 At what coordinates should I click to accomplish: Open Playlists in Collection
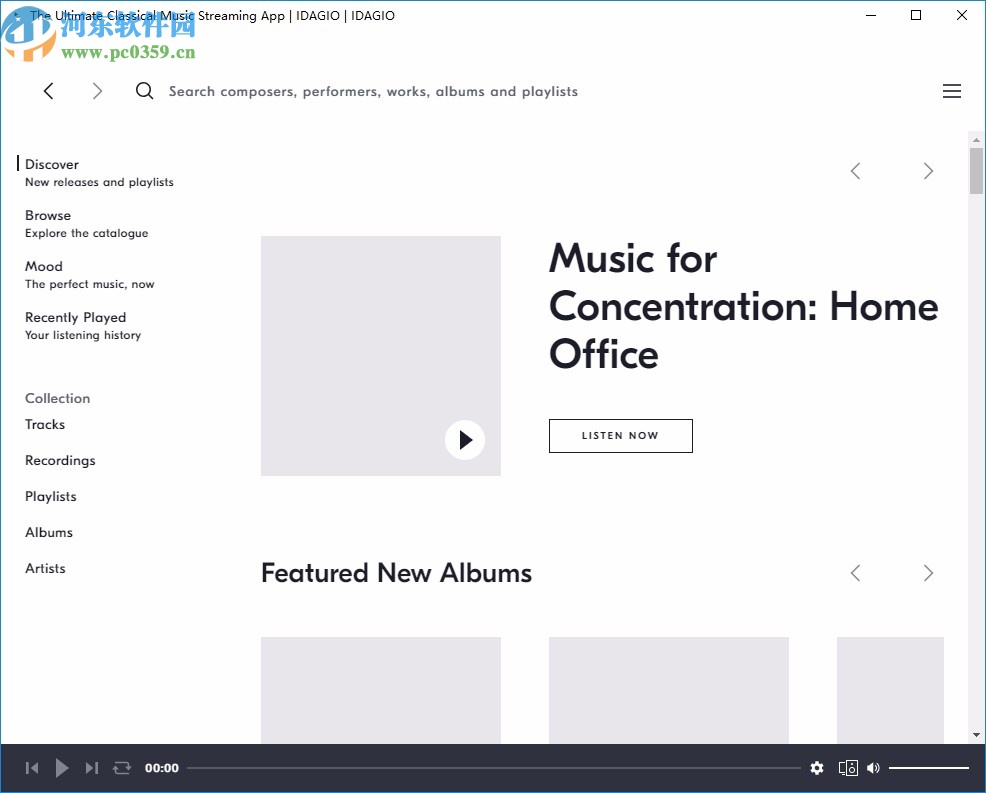(x=50, y=496)
